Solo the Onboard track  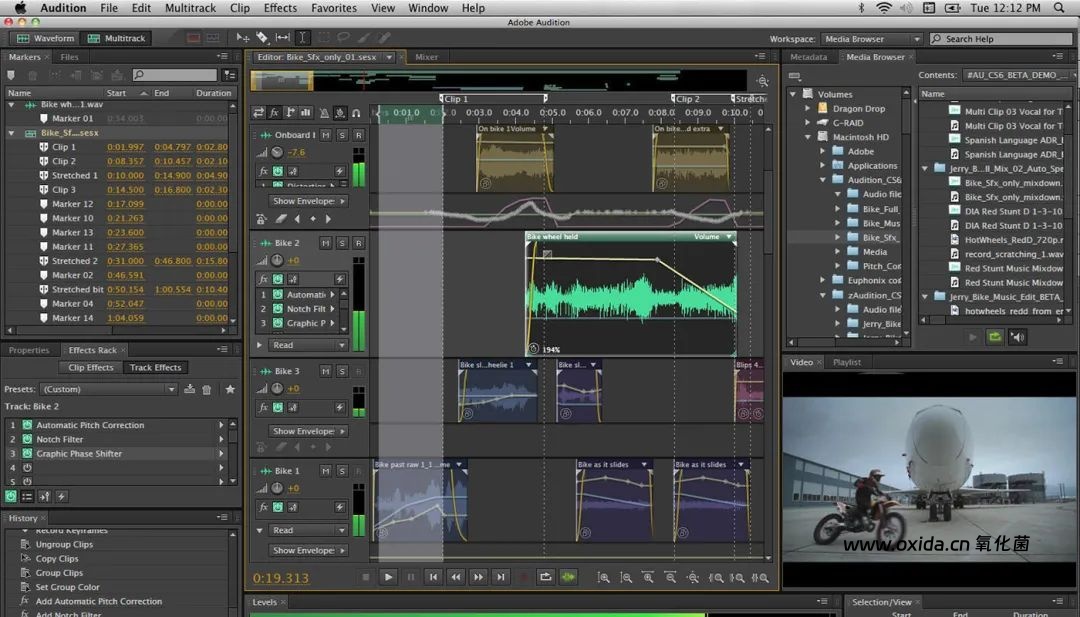click(x=342, y=135)
